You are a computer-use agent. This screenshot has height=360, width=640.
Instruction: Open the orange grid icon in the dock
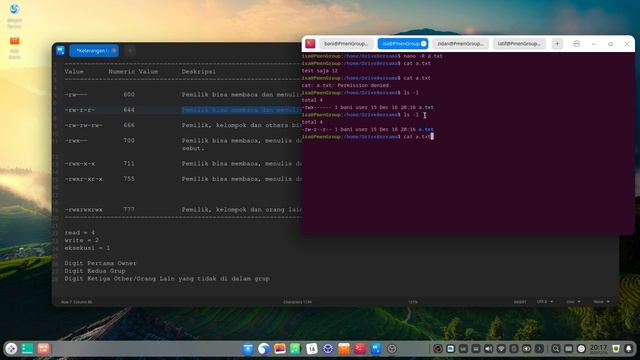43,349
